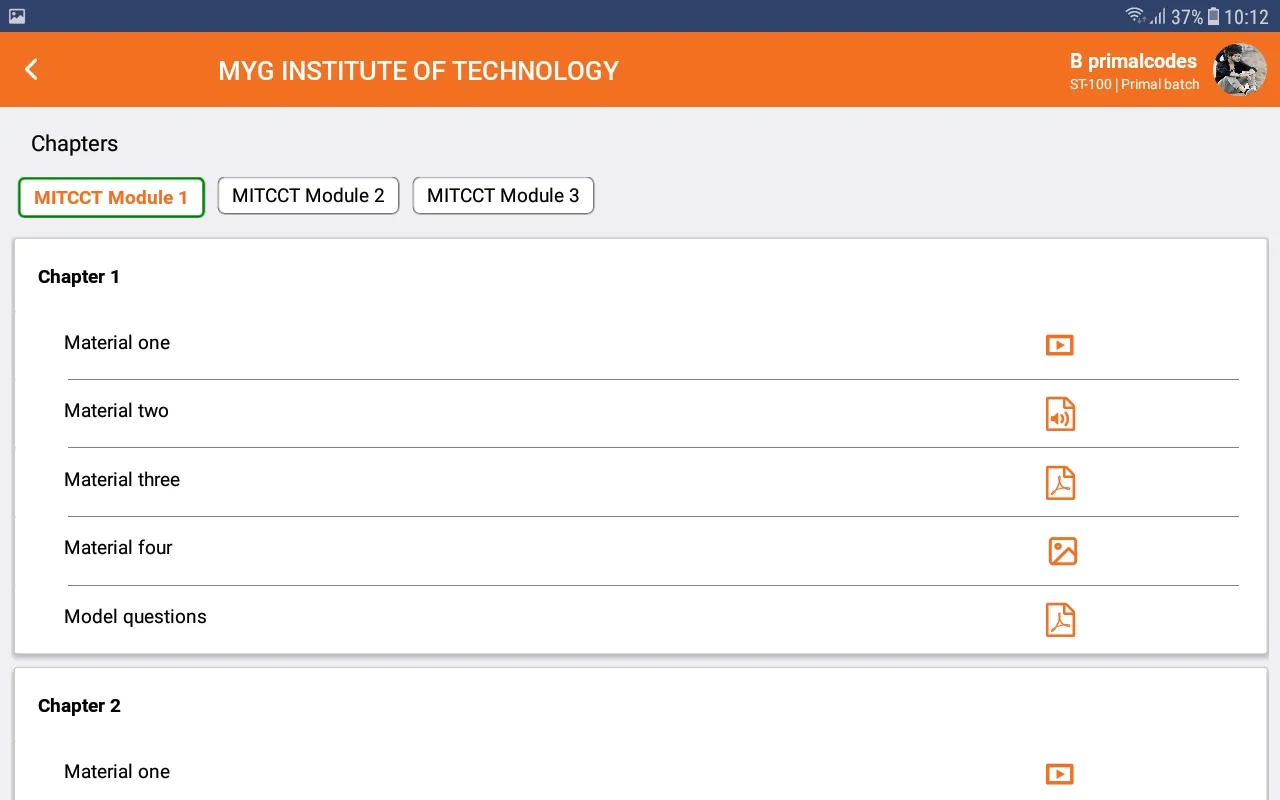This screenshot has width=1280, height=800.
Task: Select the MITCCT Module 1 tab
Action: (111, 197)
